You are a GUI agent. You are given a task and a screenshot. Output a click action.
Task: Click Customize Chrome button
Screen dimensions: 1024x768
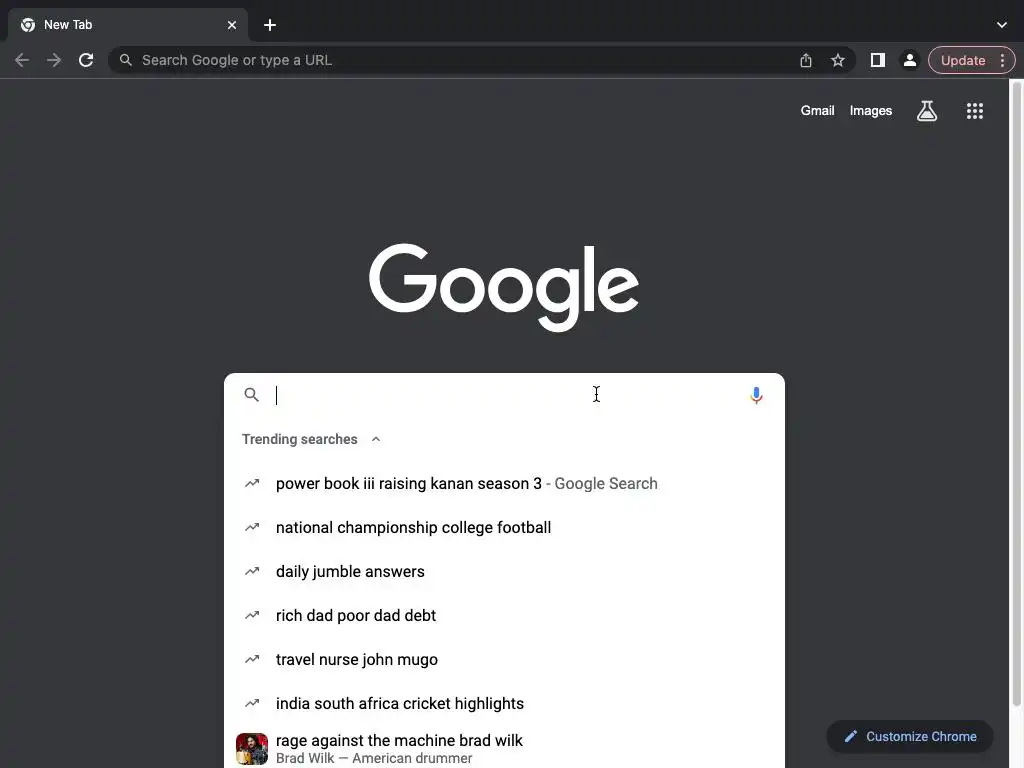pyautogui.click(x=909, y=736)
